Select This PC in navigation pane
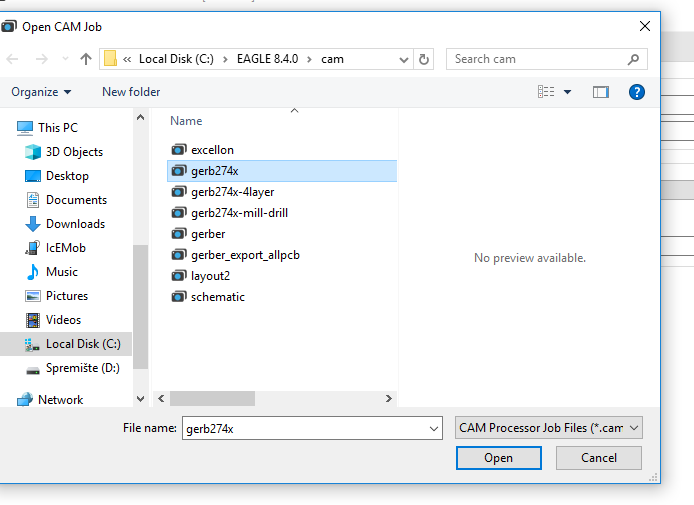The height and width of the screenshot is (505, 694). pyautogui.click(x=47, y=127)
